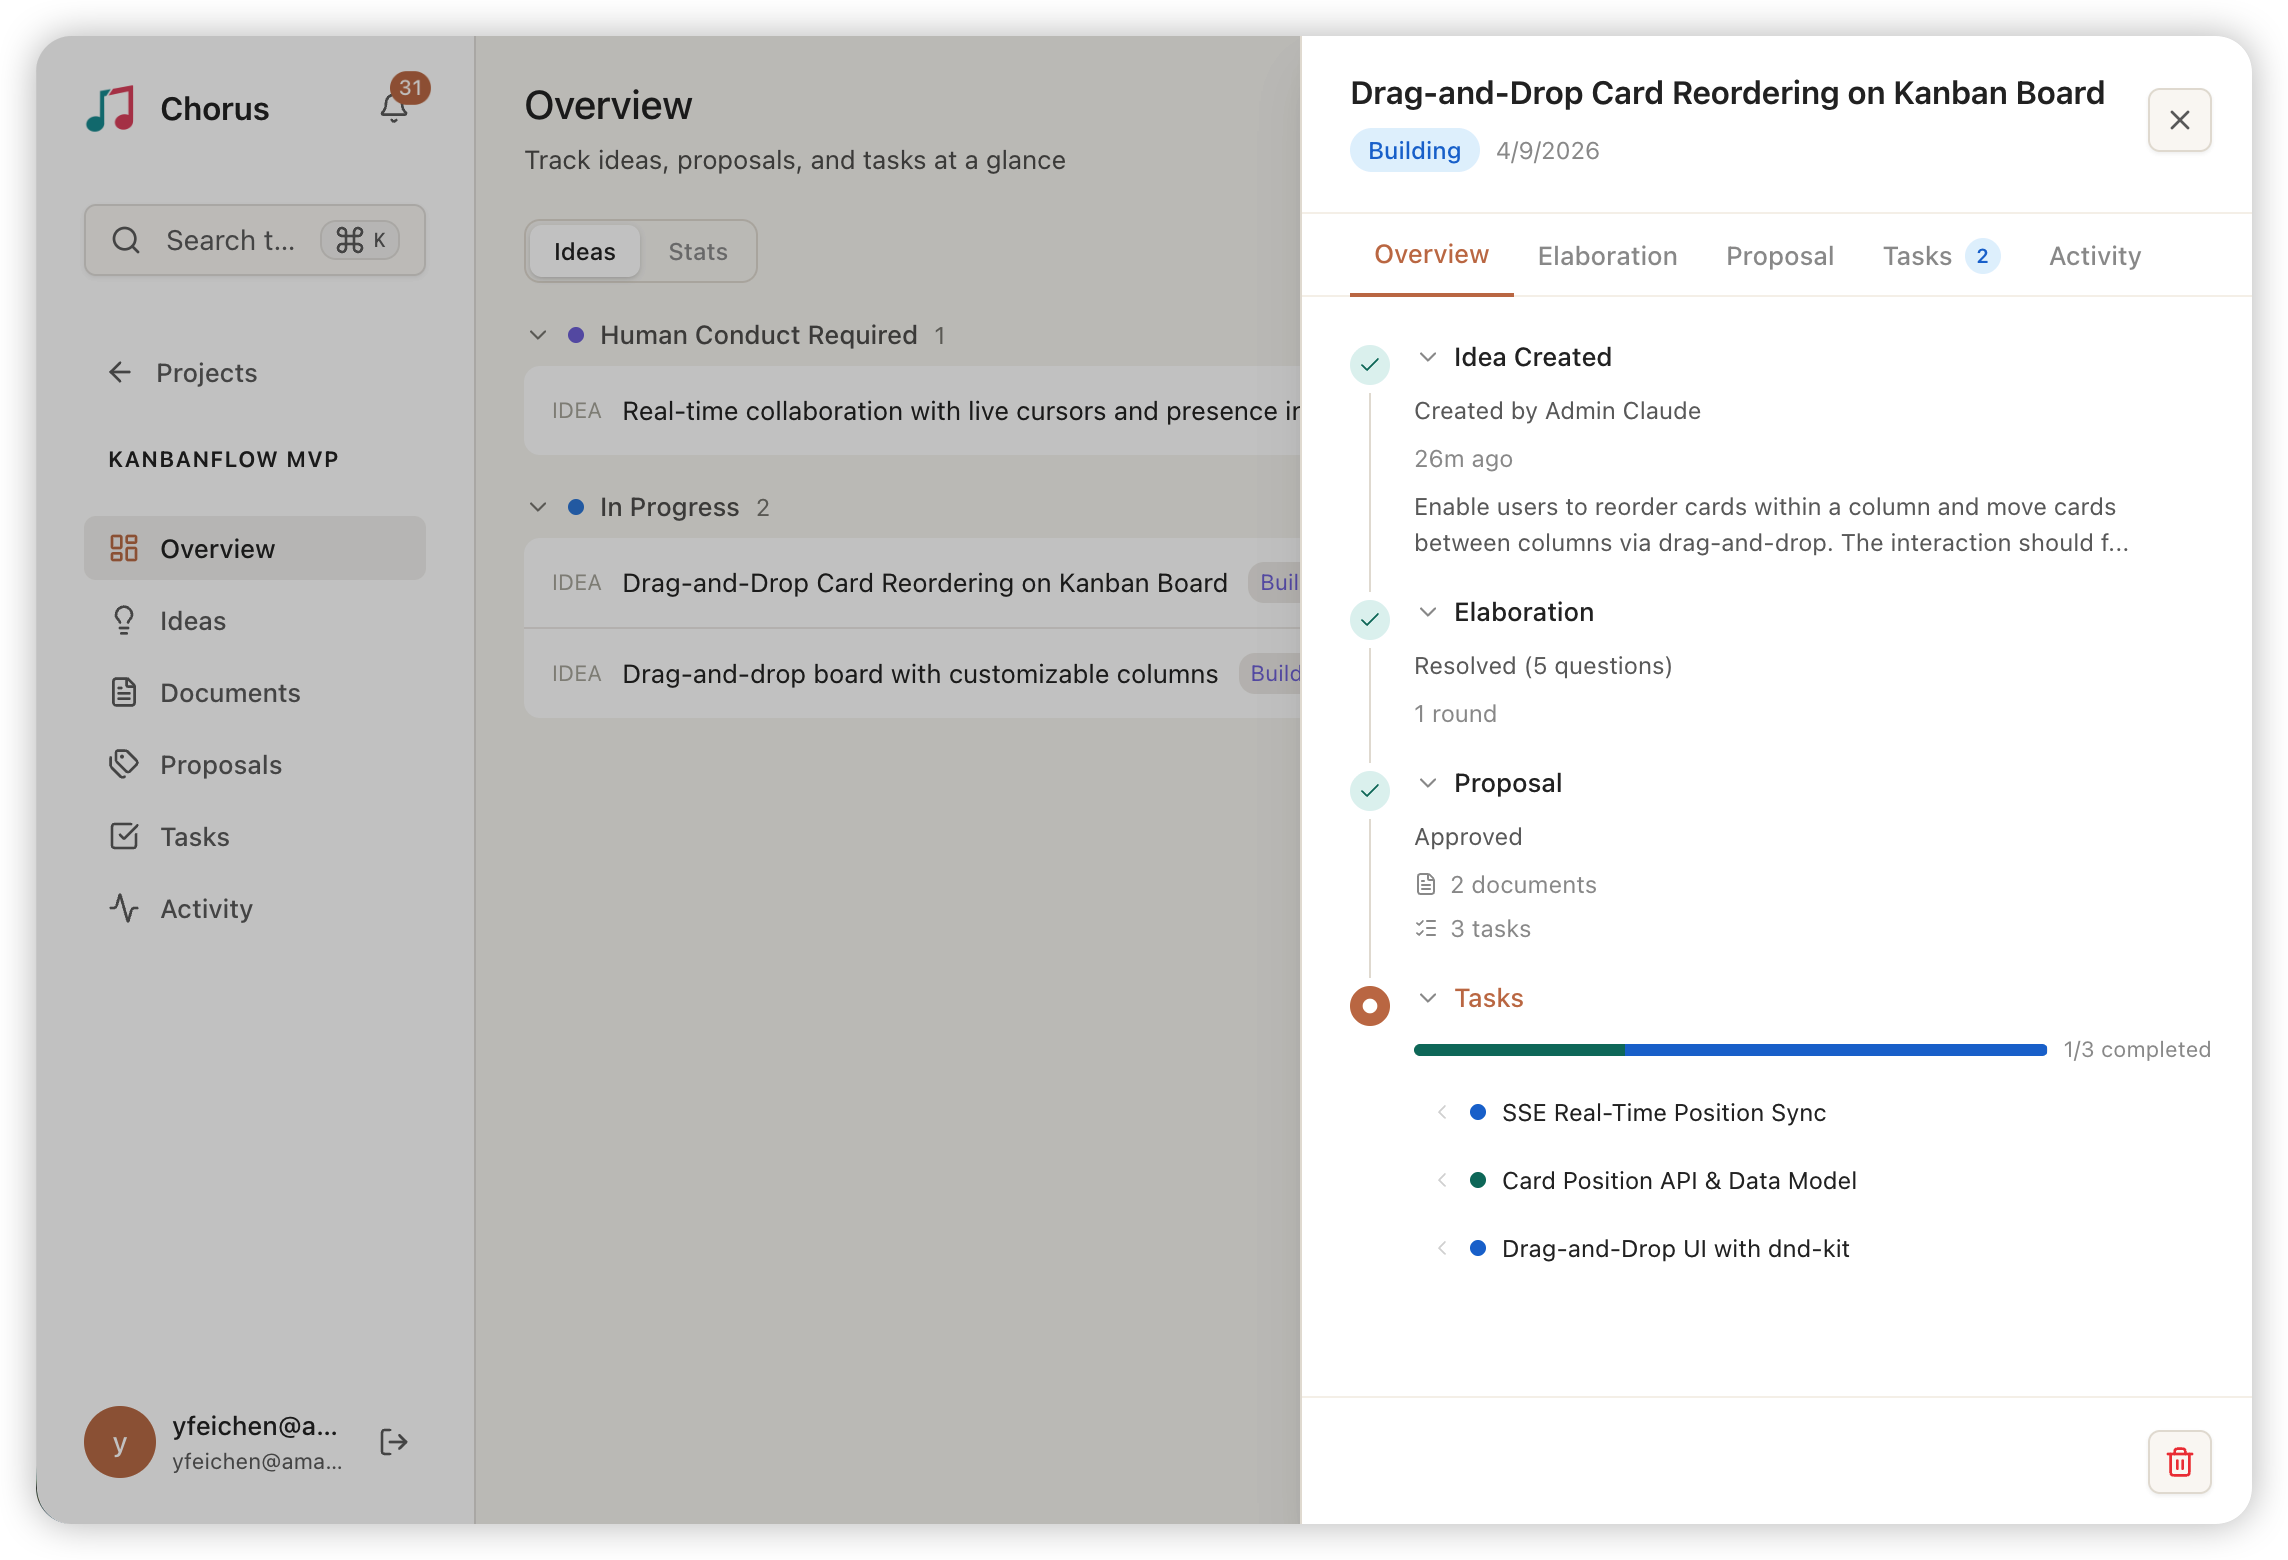
Task: Collapse the Idea Created section
Action: (x=1428, y=357)
